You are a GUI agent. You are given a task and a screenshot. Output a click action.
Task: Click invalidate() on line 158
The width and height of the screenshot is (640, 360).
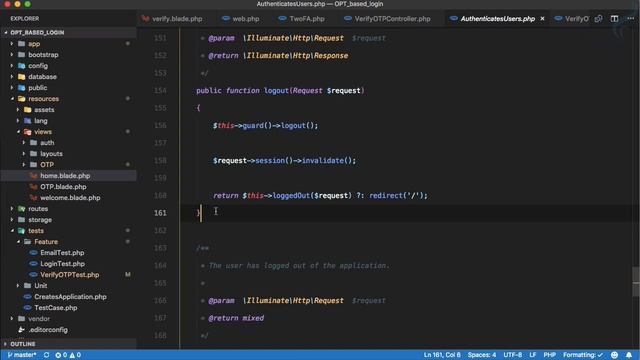click(x=327, y=160)
